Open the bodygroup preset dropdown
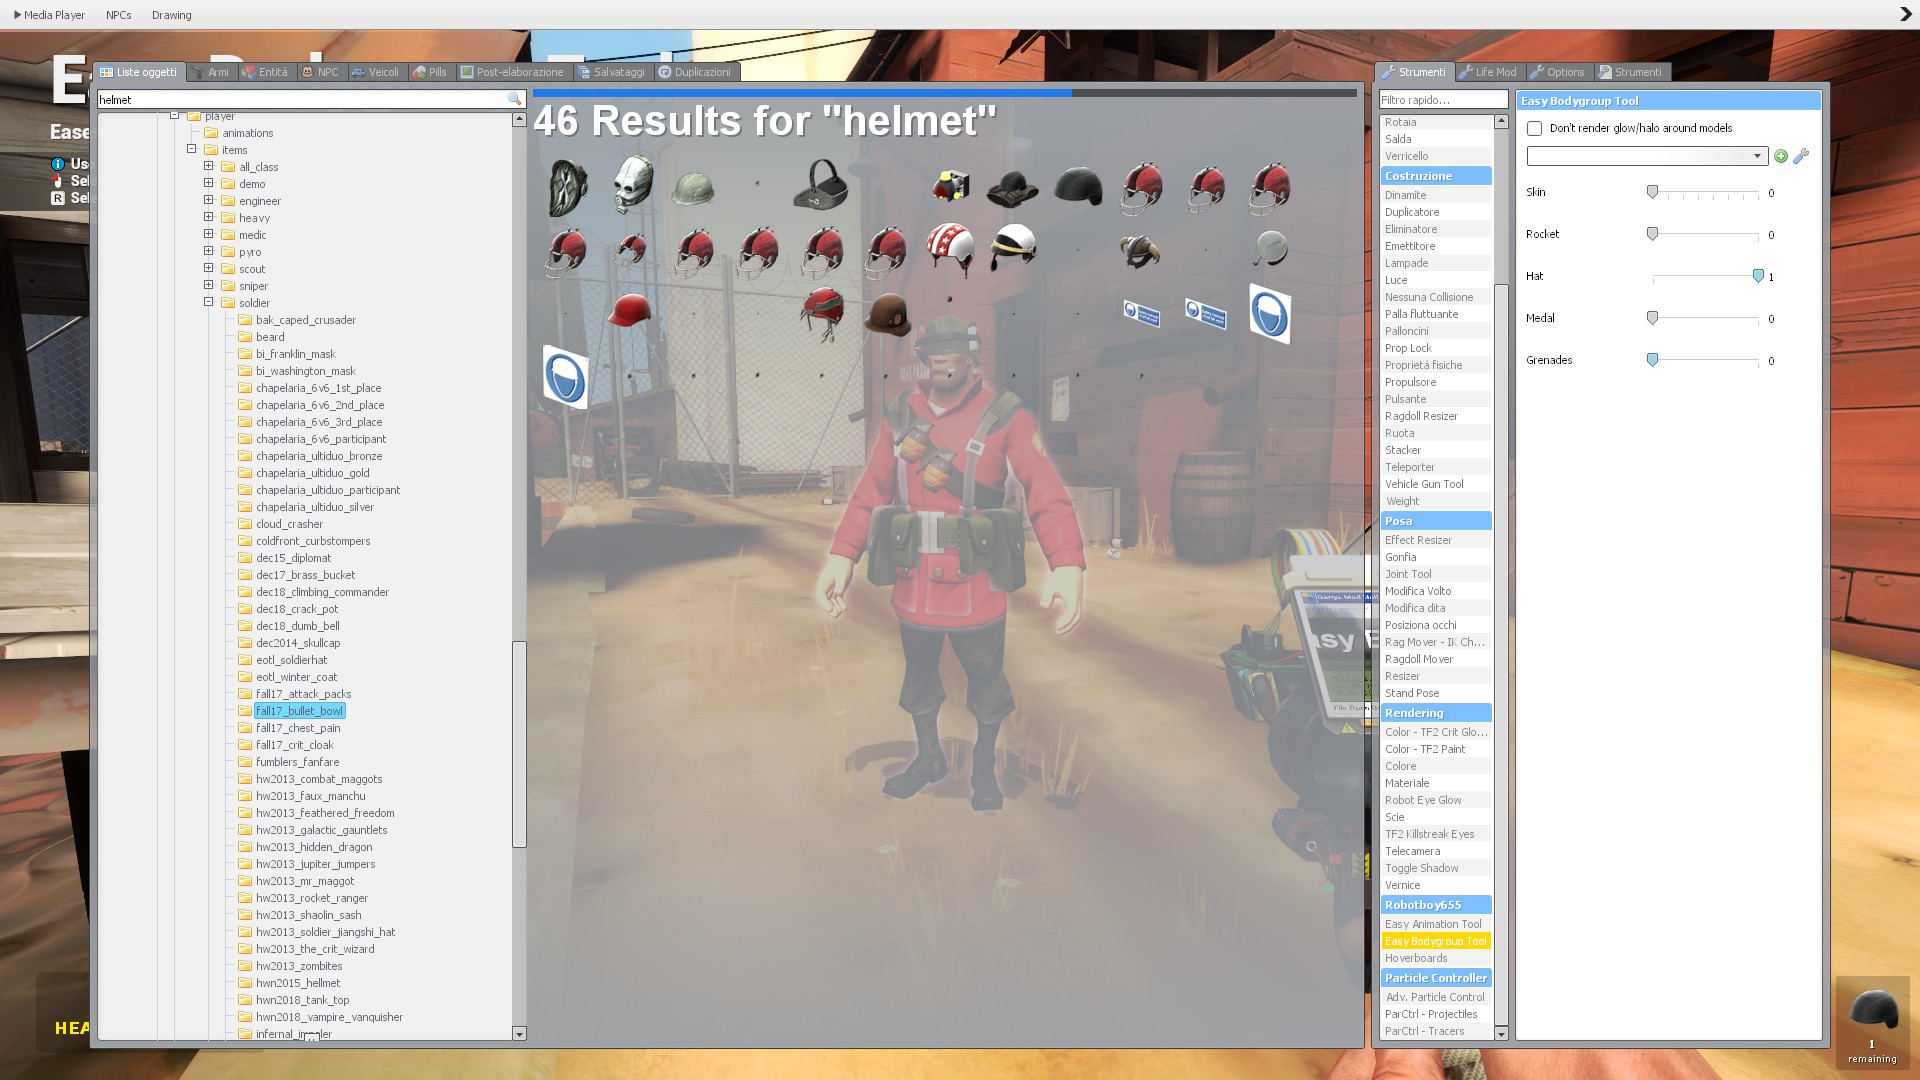1920x1080 pixels. (x=1758, y=156)
